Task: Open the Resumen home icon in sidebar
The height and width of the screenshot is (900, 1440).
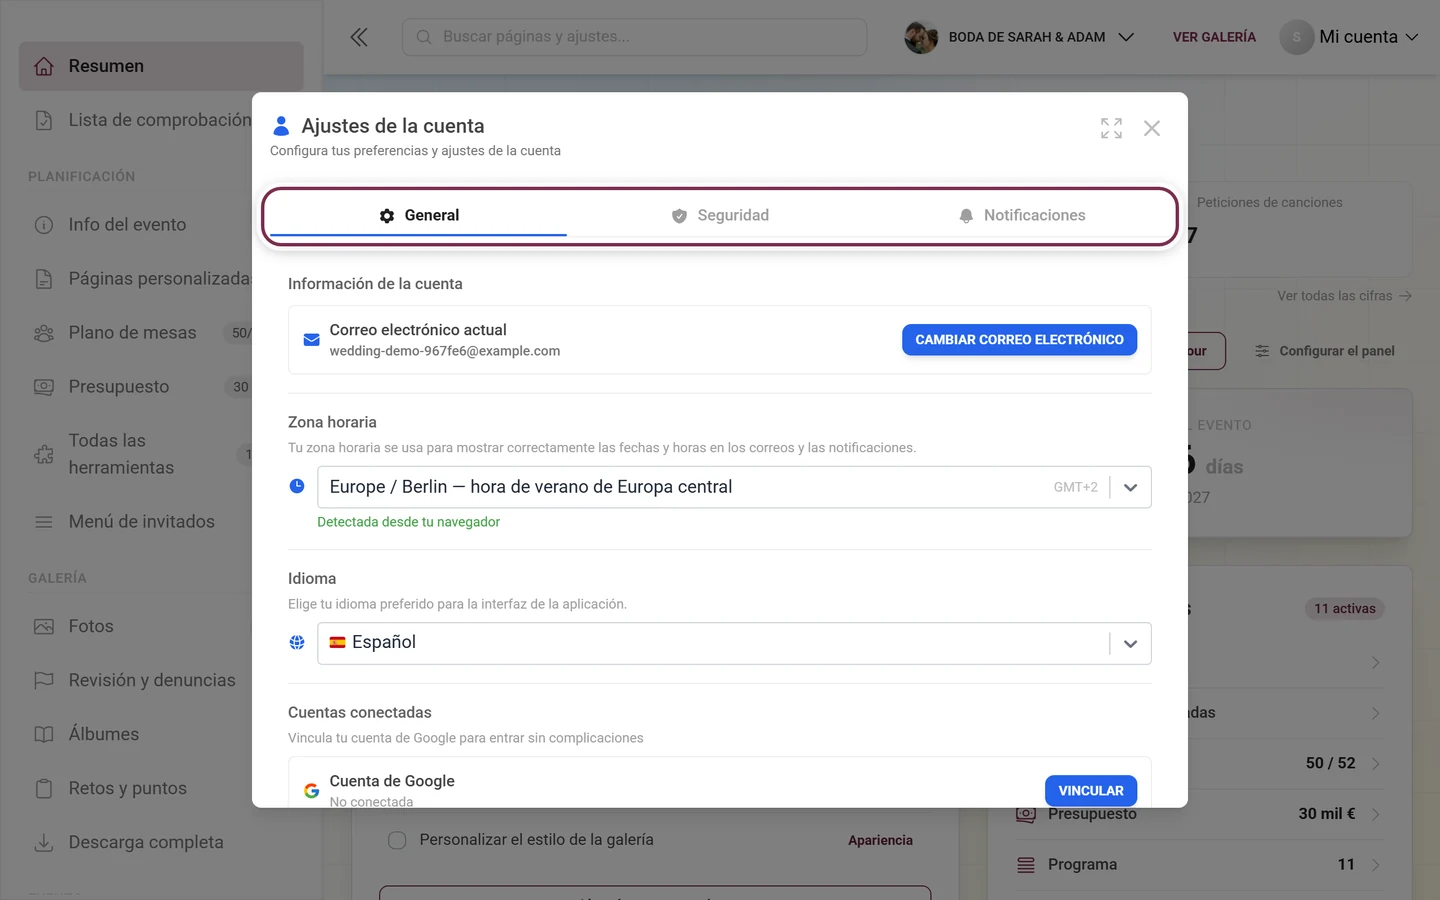Action: (x=44, y=66)
